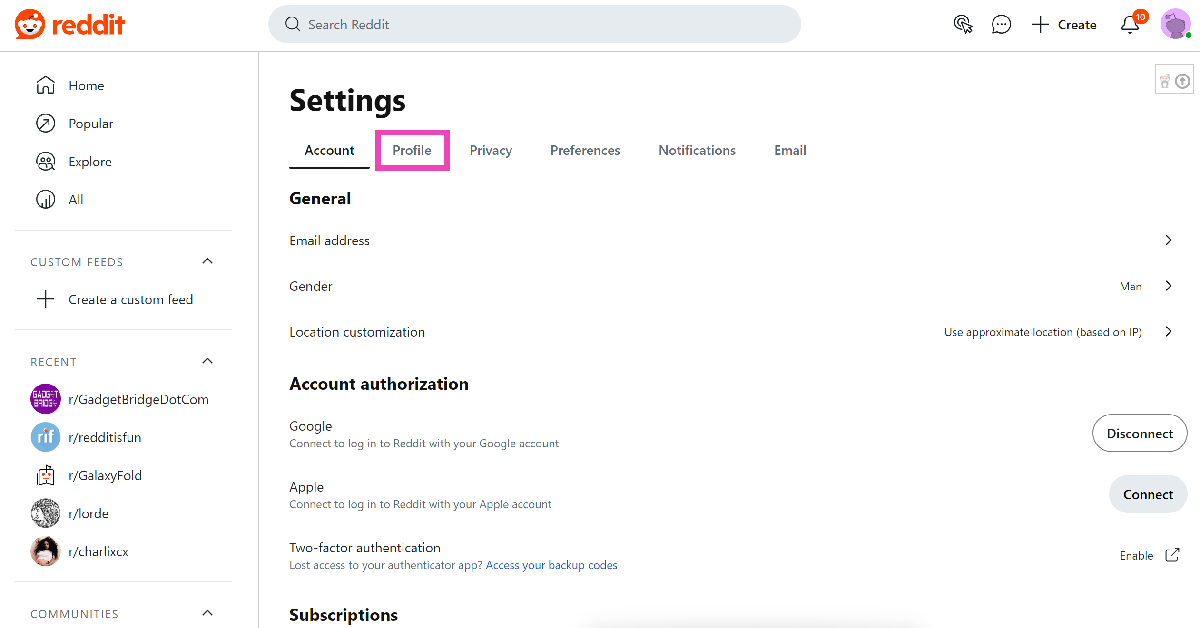Open the All feed in sidebar

coord(75,200)
